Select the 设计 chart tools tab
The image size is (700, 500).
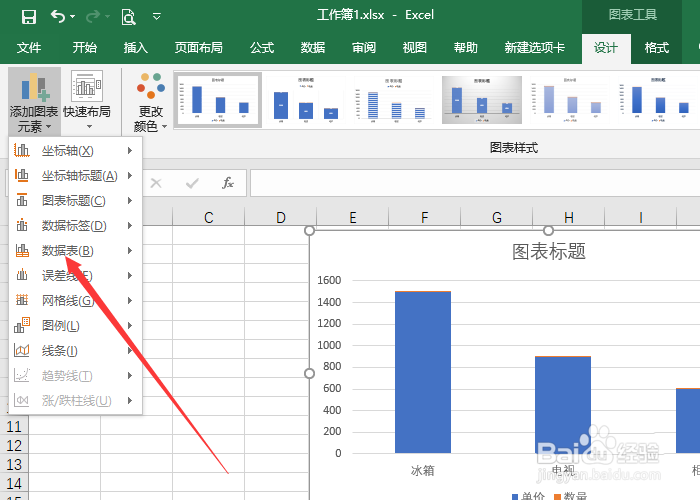click(606, 48)
